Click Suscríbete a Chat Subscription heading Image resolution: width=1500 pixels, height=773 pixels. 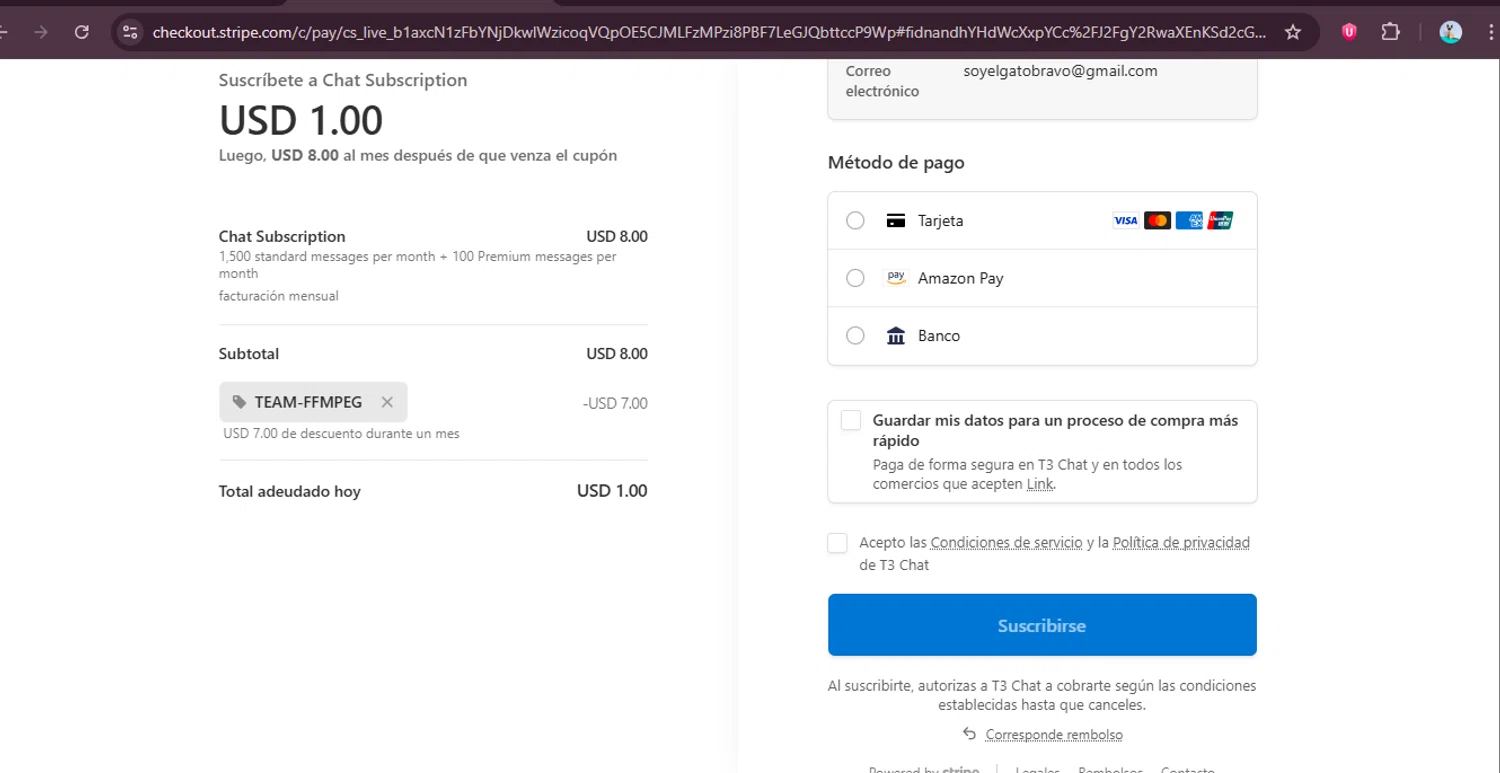[343, 80]
